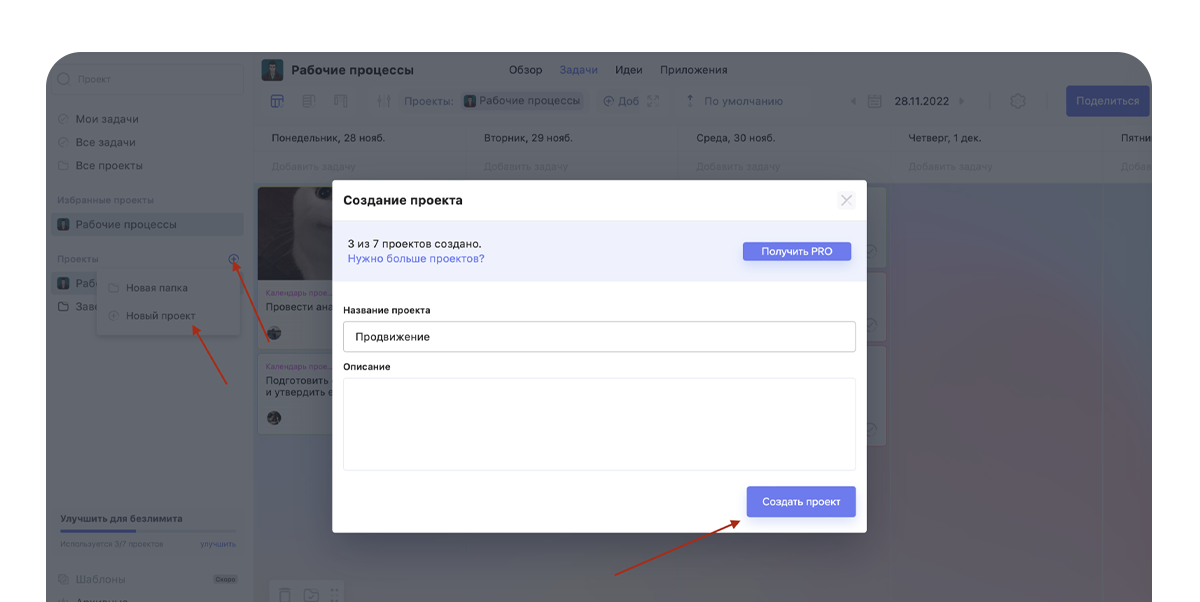The height and width of the screenshot is (602, 1200).
Task: Open the settings gear icon in toolbar
Action: [x=1018, y=101]
